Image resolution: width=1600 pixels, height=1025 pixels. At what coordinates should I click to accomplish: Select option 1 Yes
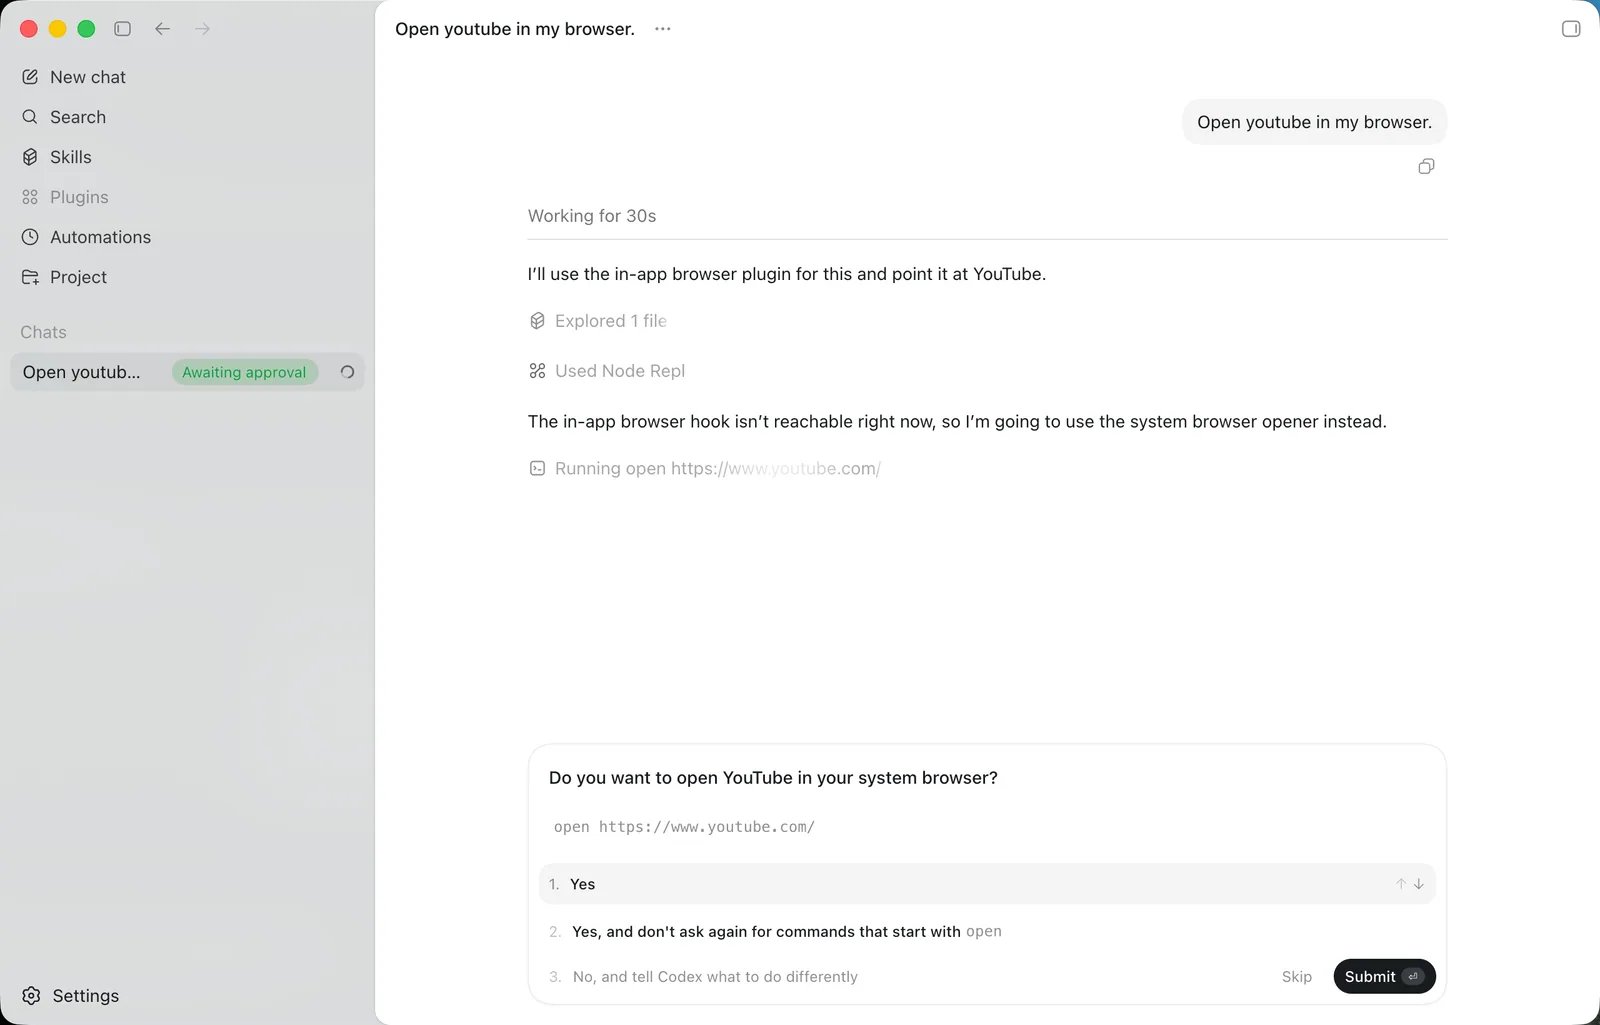pyautogui.click(x=987, y=884)
